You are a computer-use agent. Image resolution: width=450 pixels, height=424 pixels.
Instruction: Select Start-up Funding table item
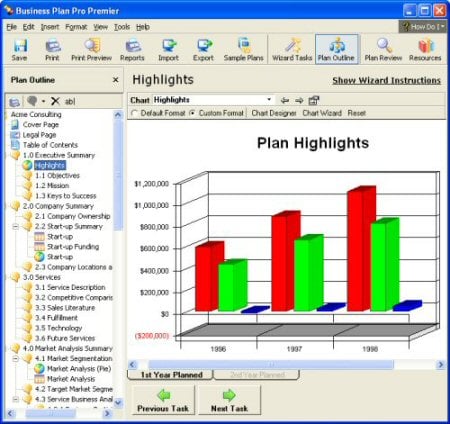(x=73, y=247)
